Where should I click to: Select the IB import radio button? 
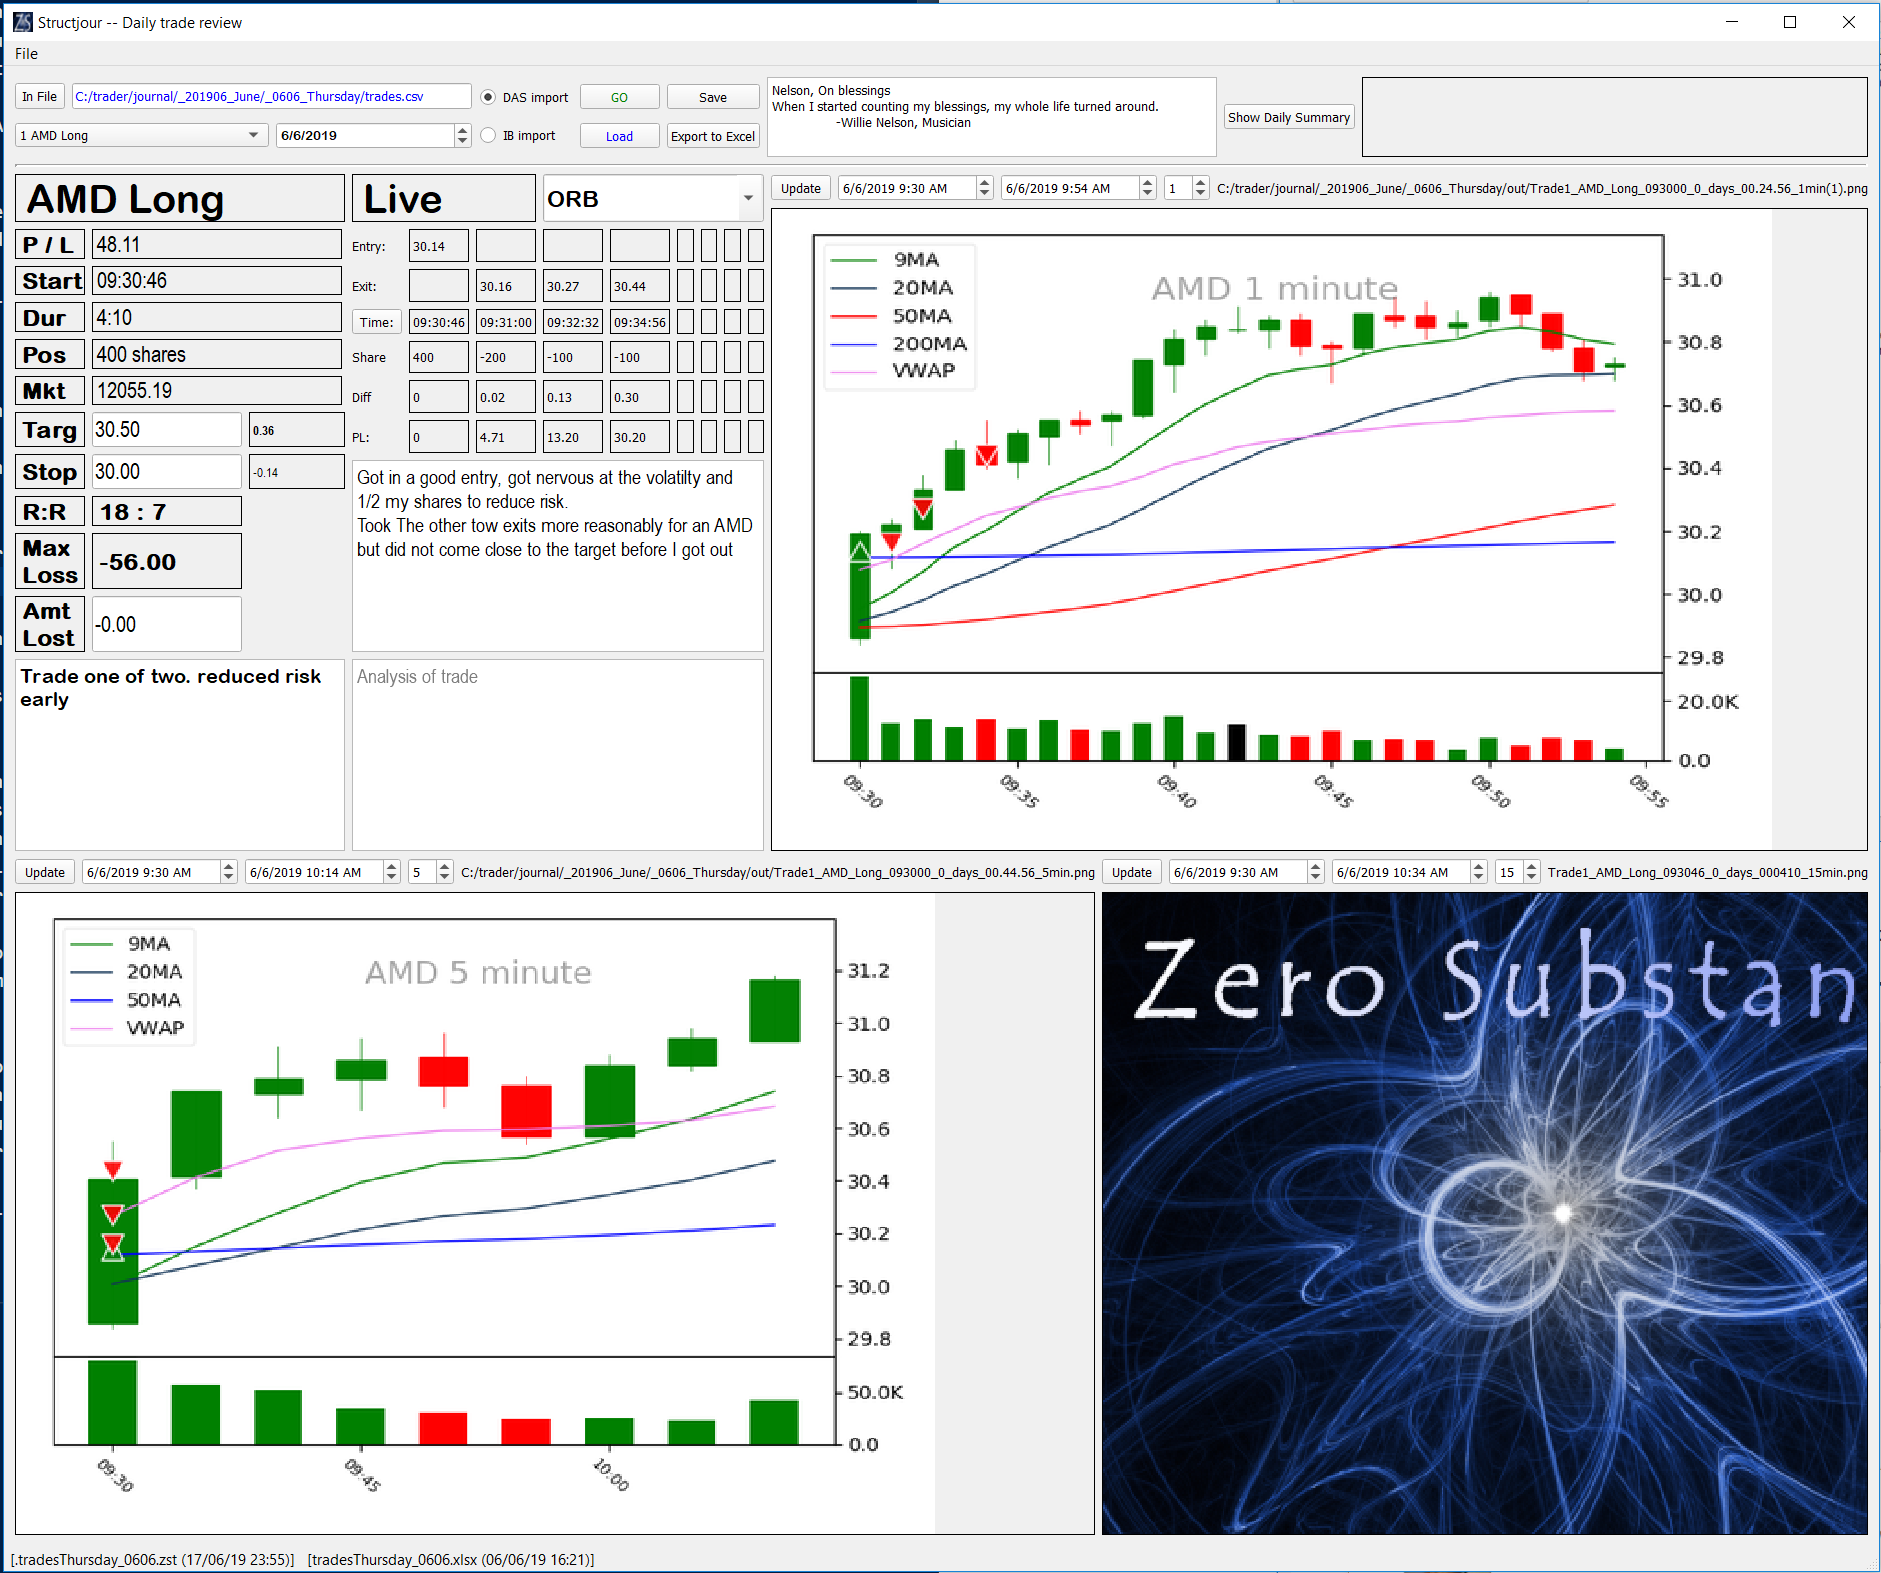click(488, 135)
